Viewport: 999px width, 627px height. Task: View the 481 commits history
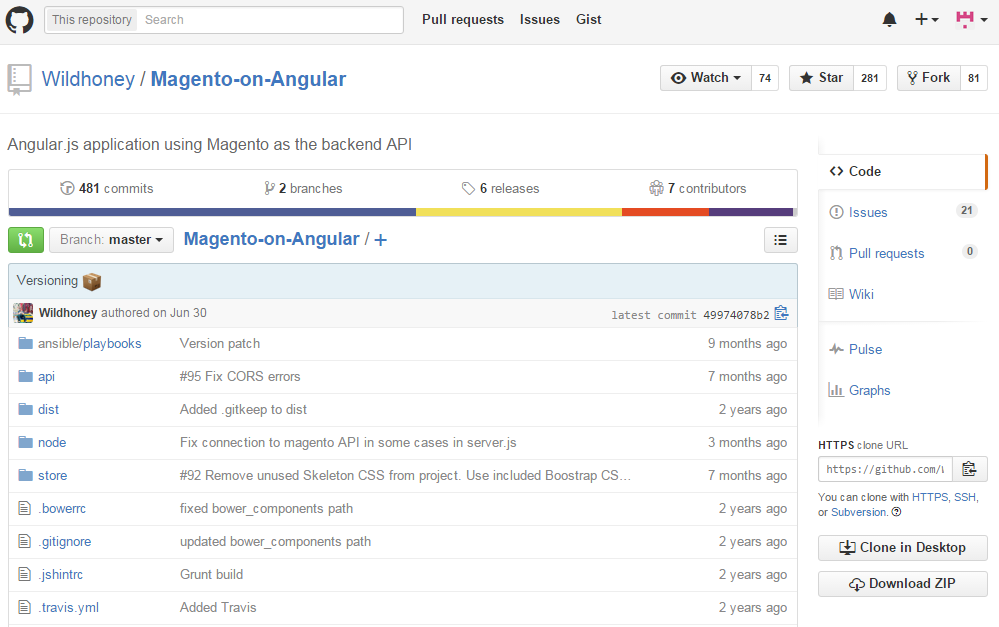[x=106, y=189]
